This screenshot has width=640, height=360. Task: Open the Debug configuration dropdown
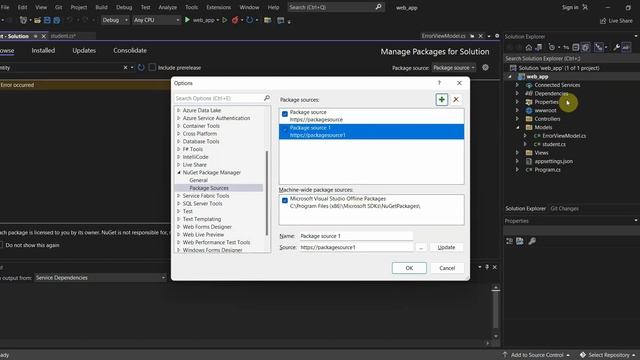(115, 20)
